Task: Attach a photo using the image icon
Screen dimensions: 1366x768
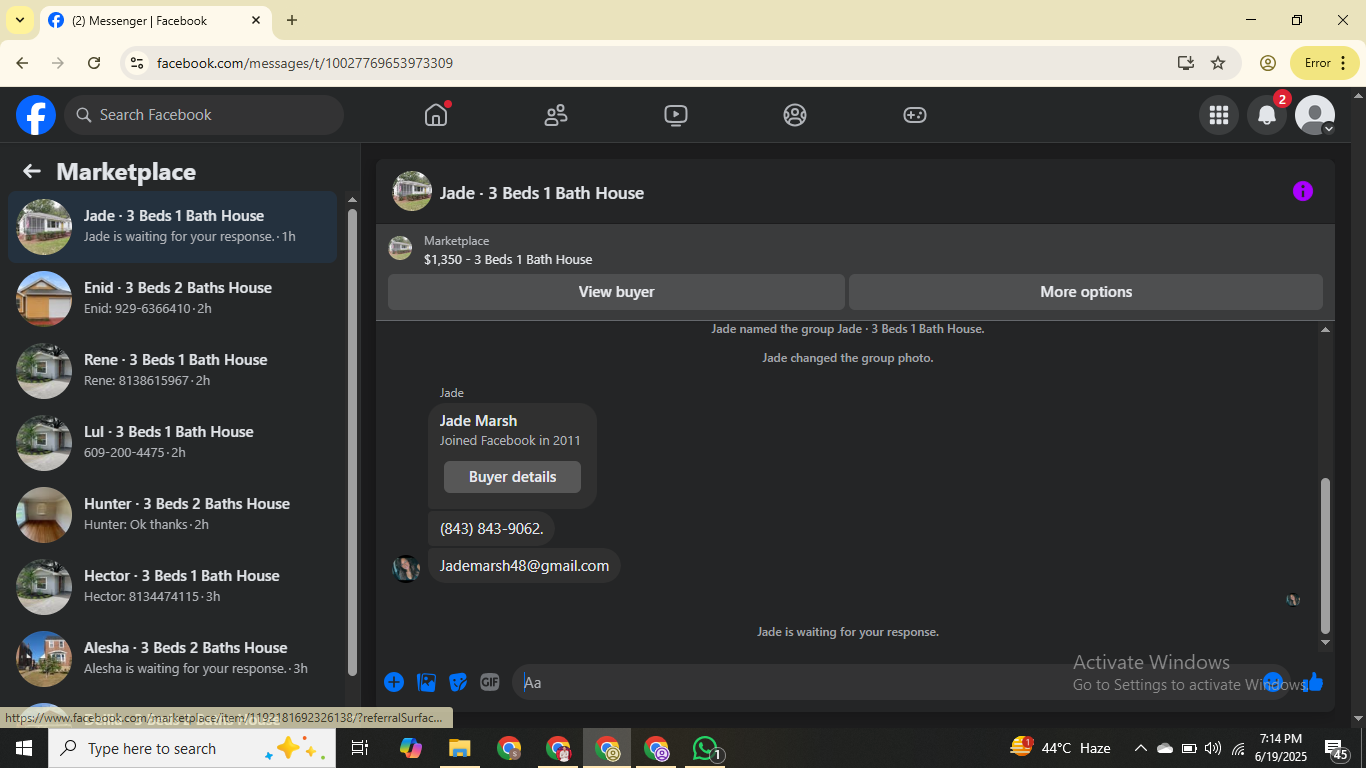Action: tap(426, 682)
